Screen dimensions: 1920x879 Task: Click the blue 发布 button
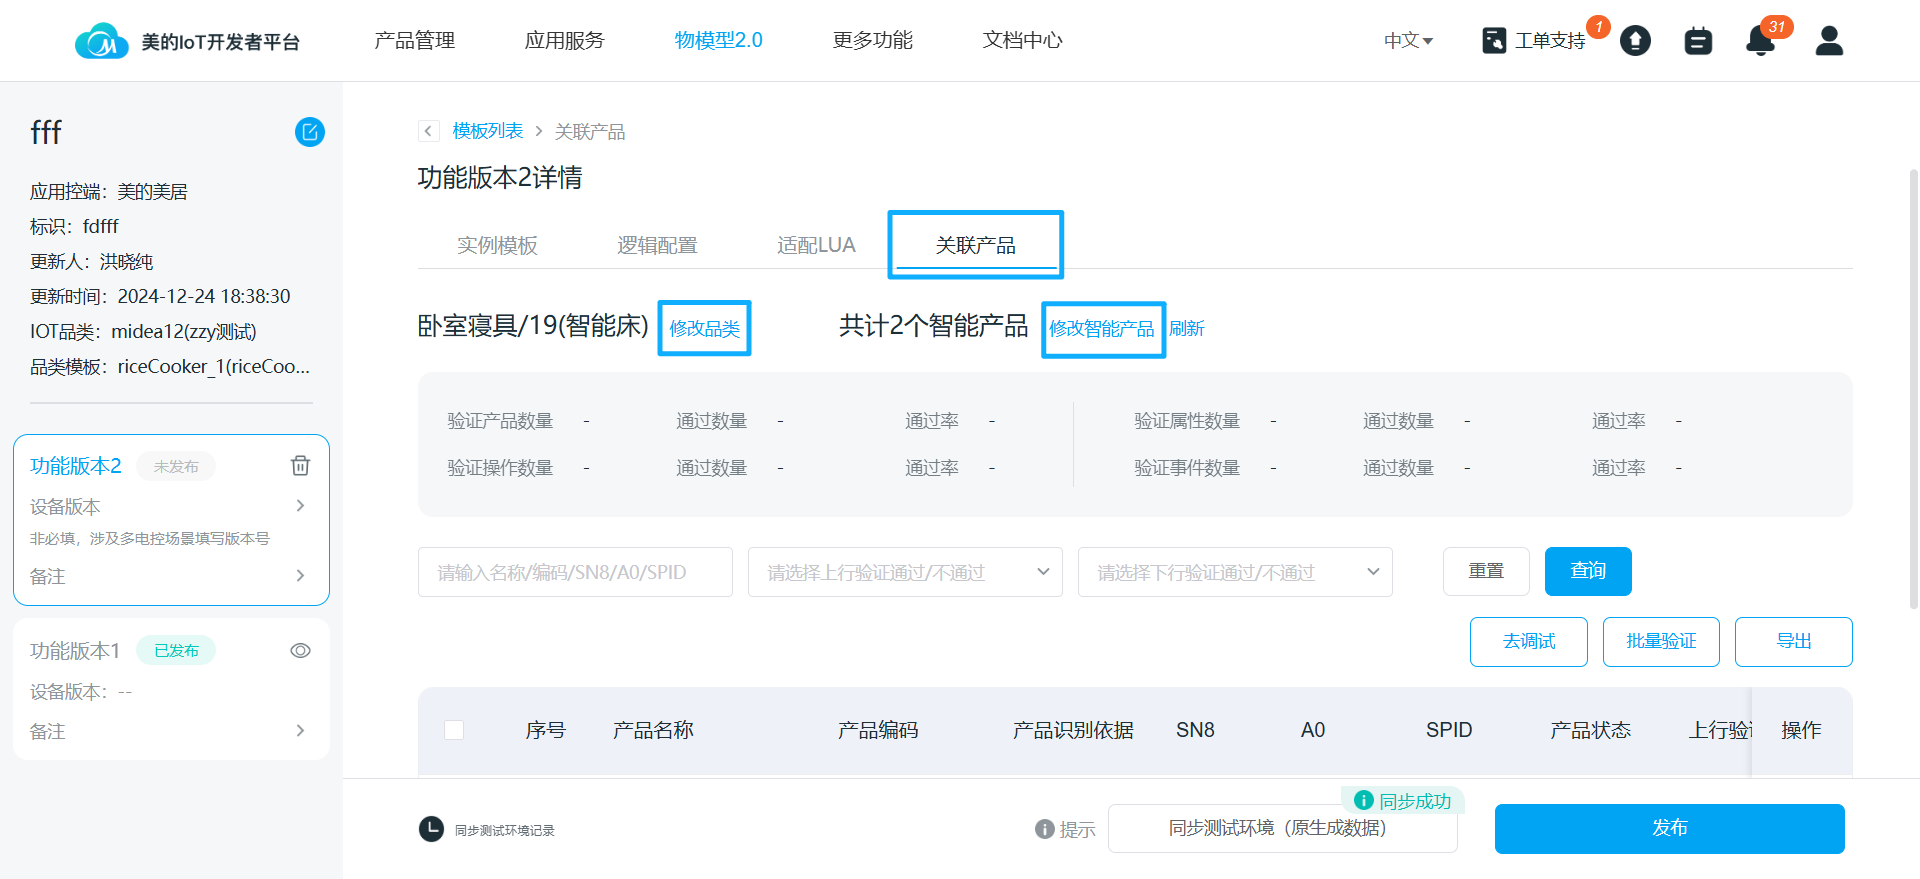pyautogui.click(x=1669, y=828)
